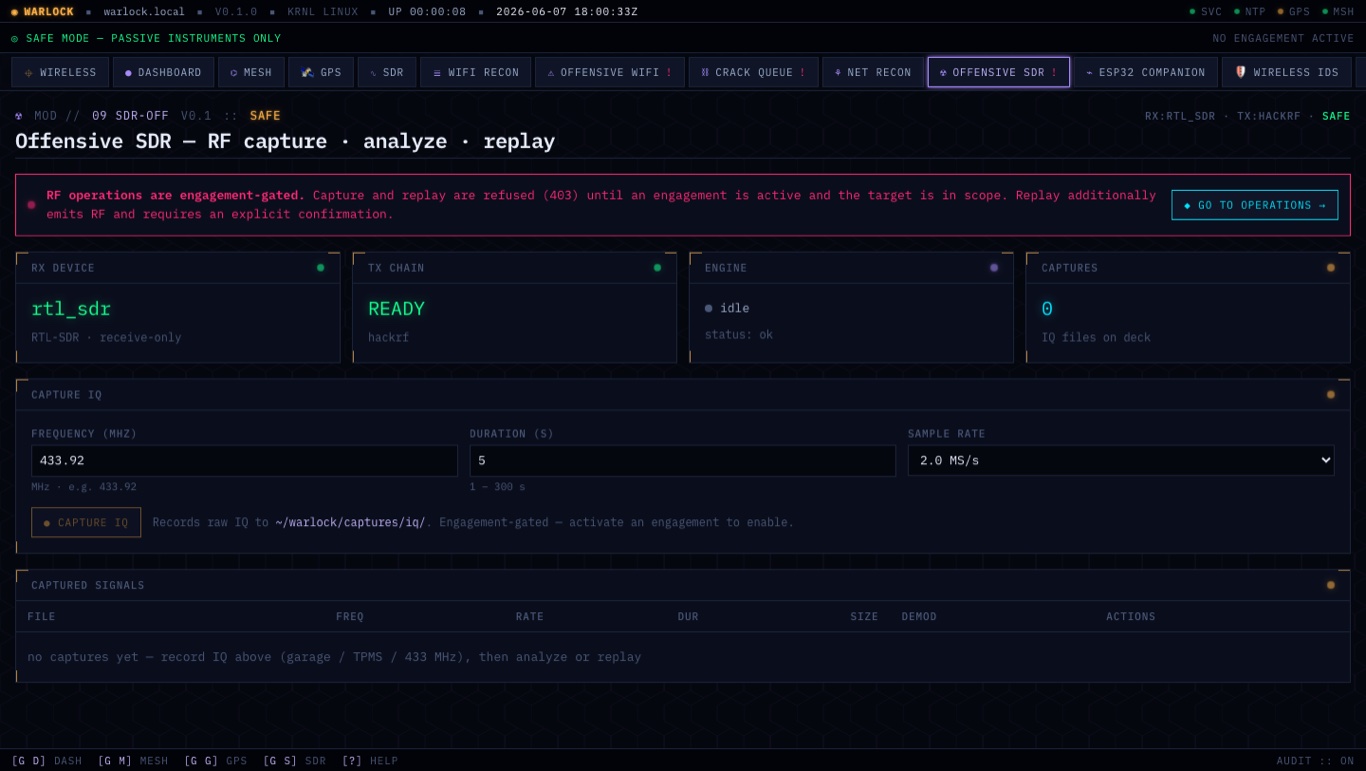1366x771 pixels.
Task: Click the MSH status indicator
Action: [x=1338, y=12]
